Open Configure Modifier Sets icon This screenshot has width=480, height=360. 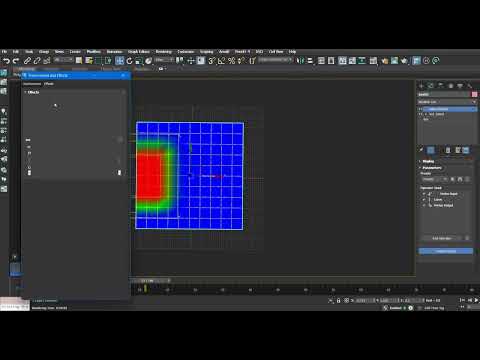click(x=466, y=150)
